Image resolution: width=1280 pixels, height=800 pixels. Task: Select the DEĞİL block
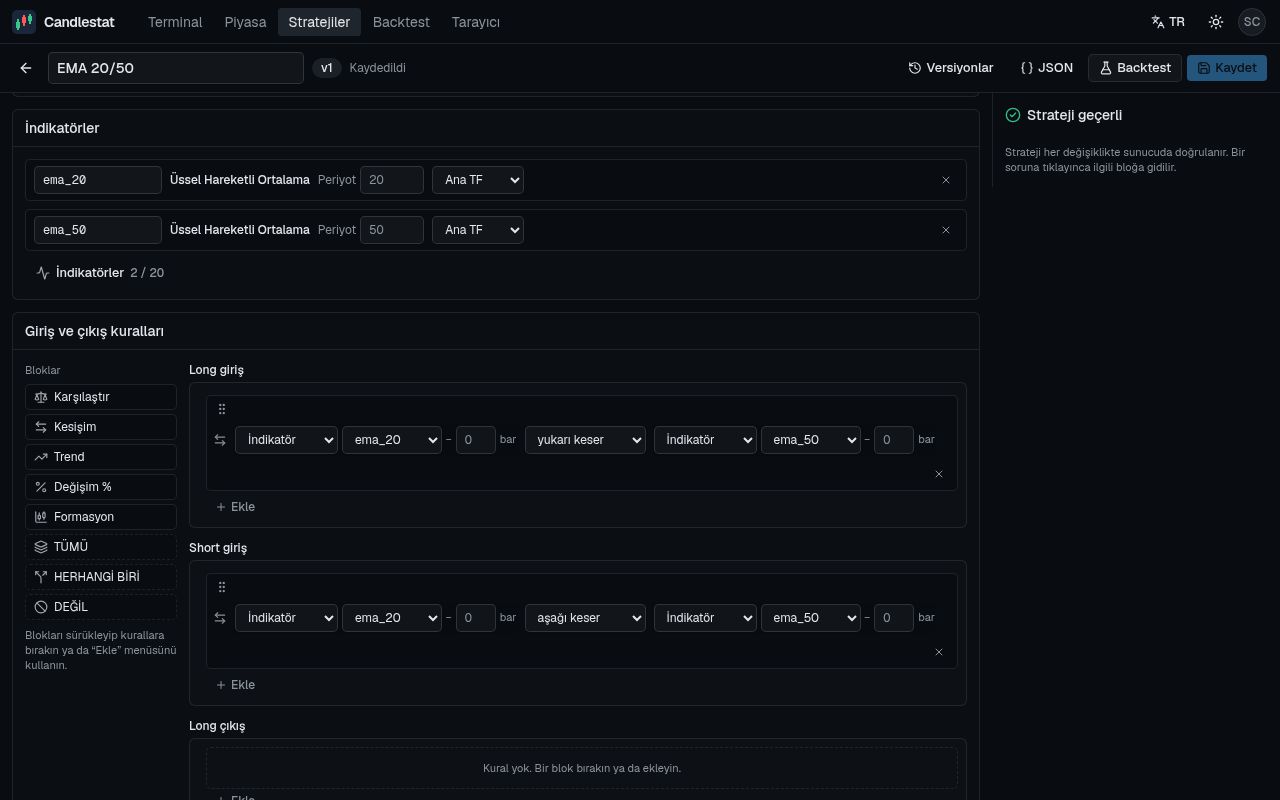tap(101, 607)
